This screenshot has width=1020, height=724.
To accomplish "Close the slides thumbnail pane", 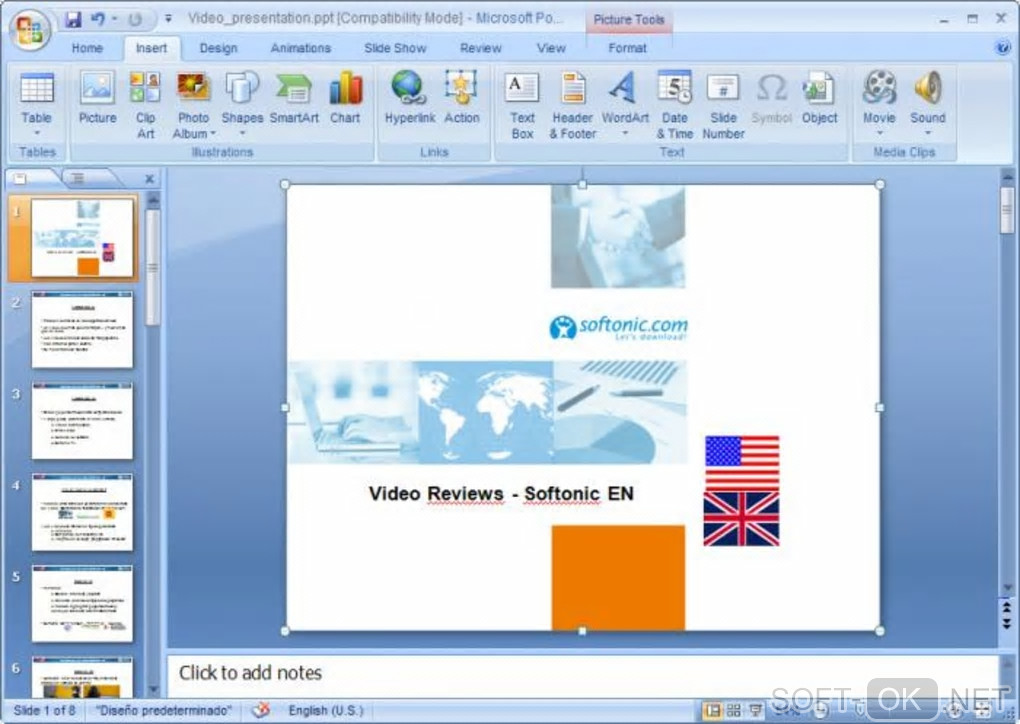I will coord(149,178).
